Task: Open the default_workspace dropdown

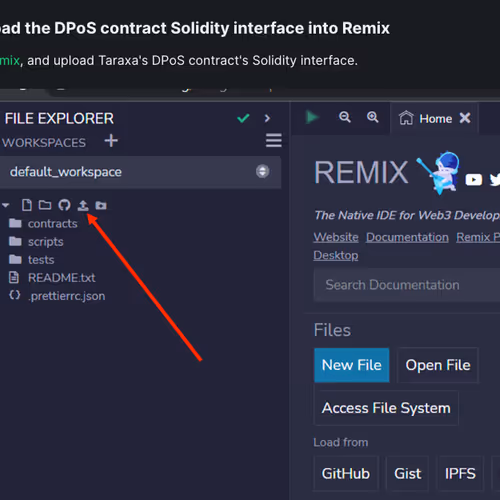Action: (x=140, y=172)
